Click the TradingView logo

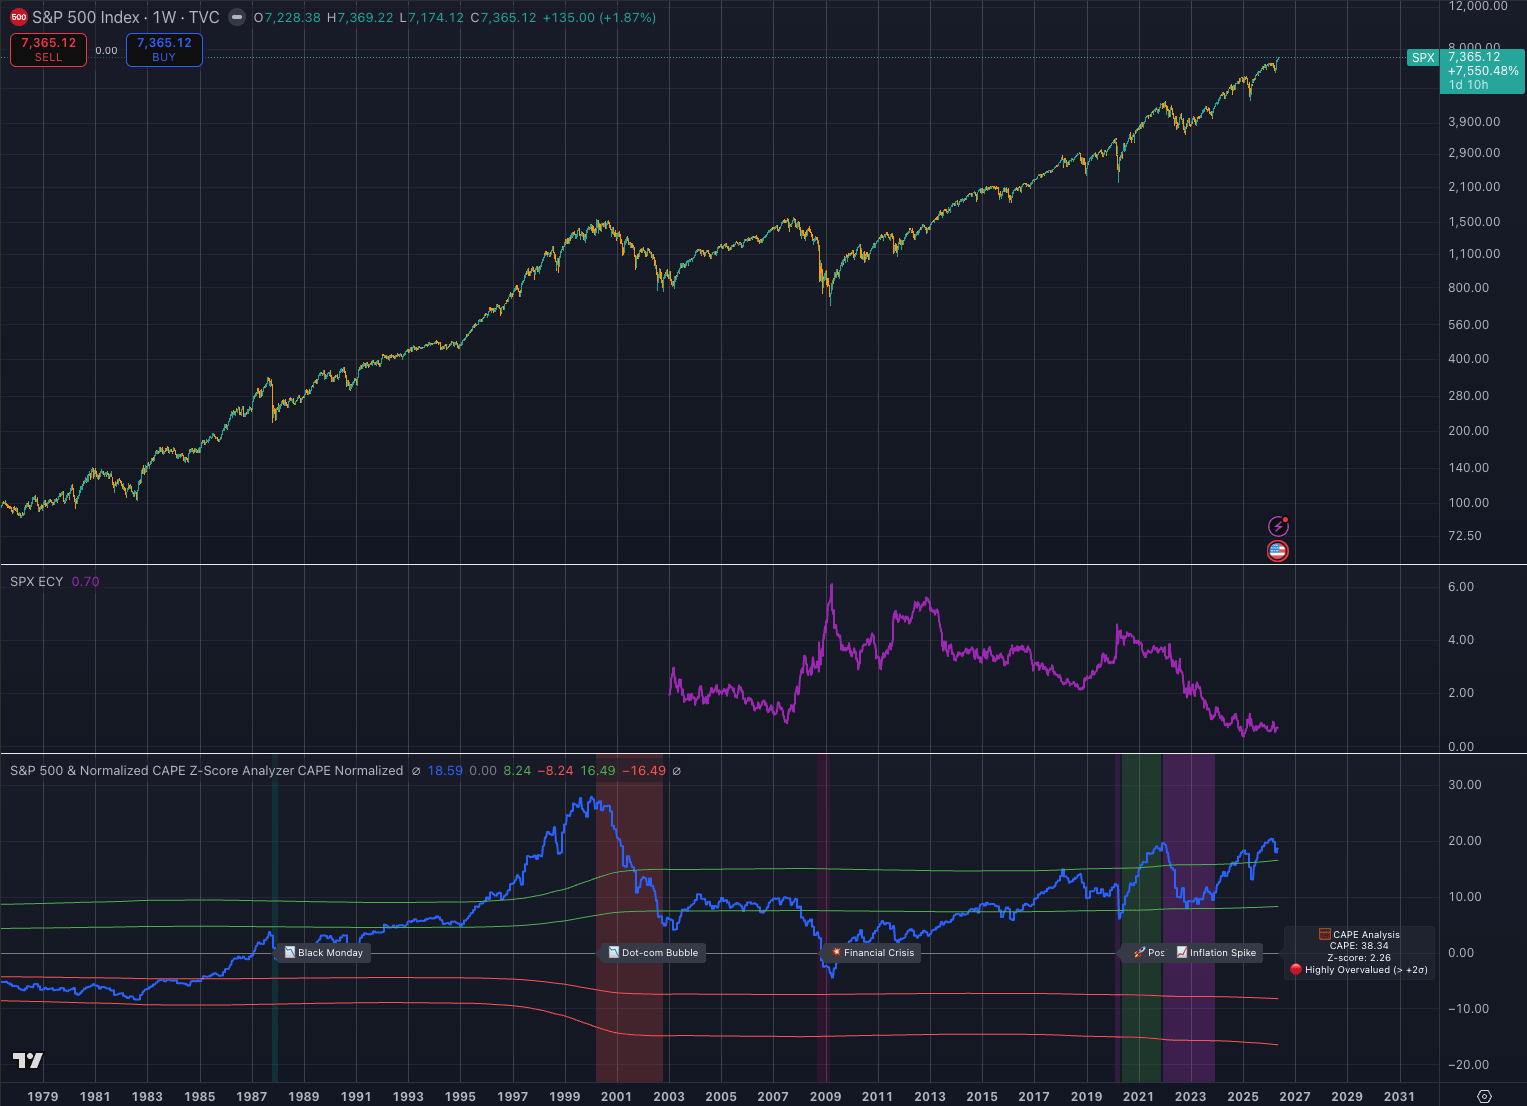click(28, 1060)
